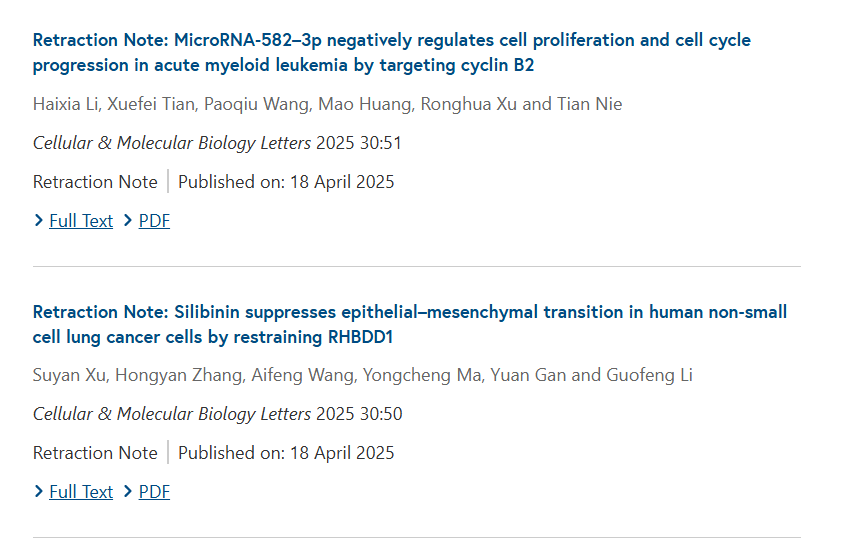The height and width of the screenshot is (539, 868).
Task: Open Full Text of the MicroRNA-582–3p article
Action: coord(81,221)
